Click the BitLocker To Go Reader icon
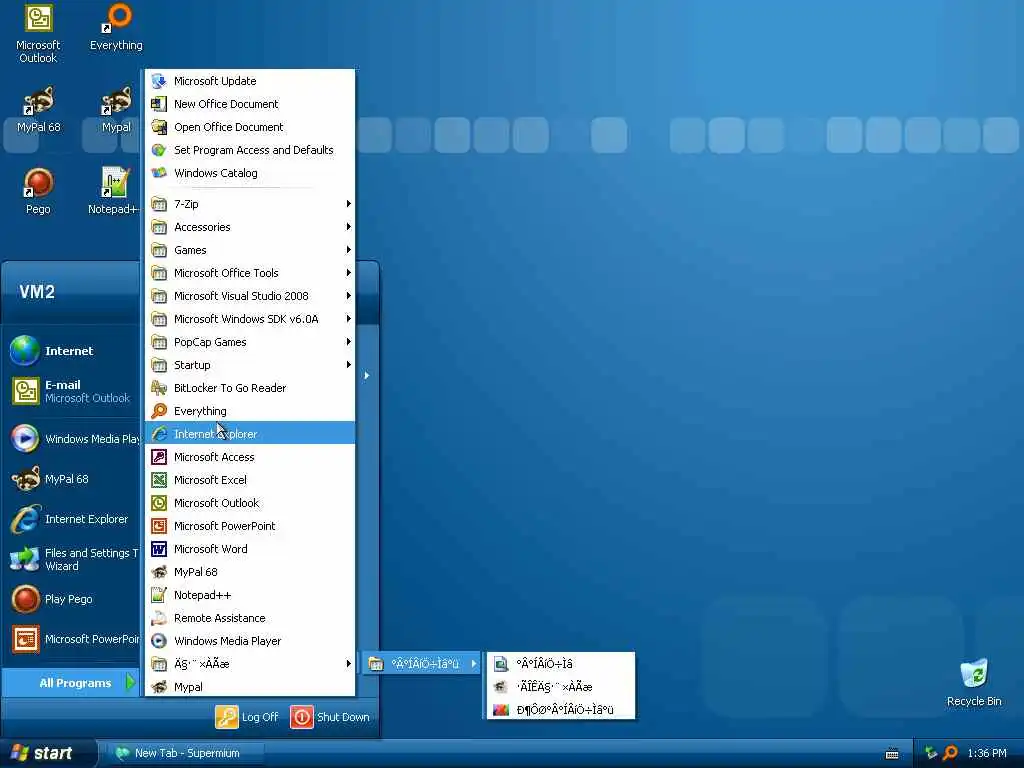1024x768 pixels. [159, 388]
